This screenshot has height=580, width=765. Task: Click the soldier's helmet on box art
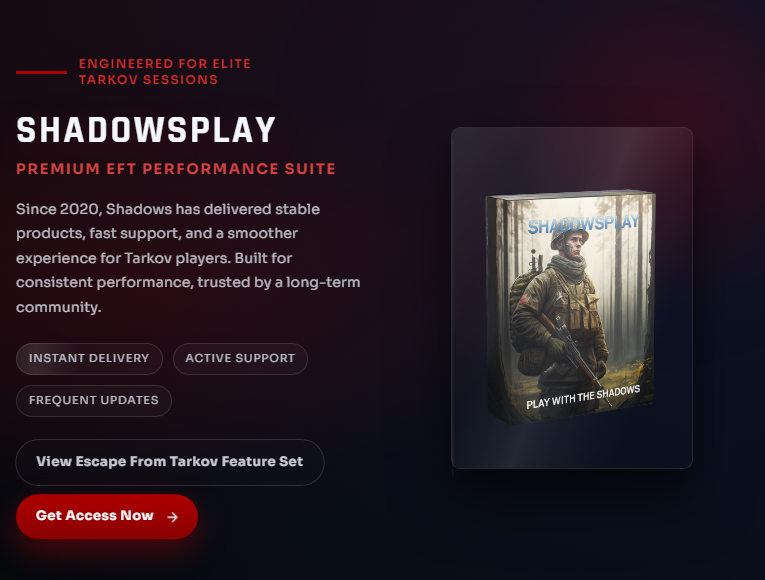568,231
